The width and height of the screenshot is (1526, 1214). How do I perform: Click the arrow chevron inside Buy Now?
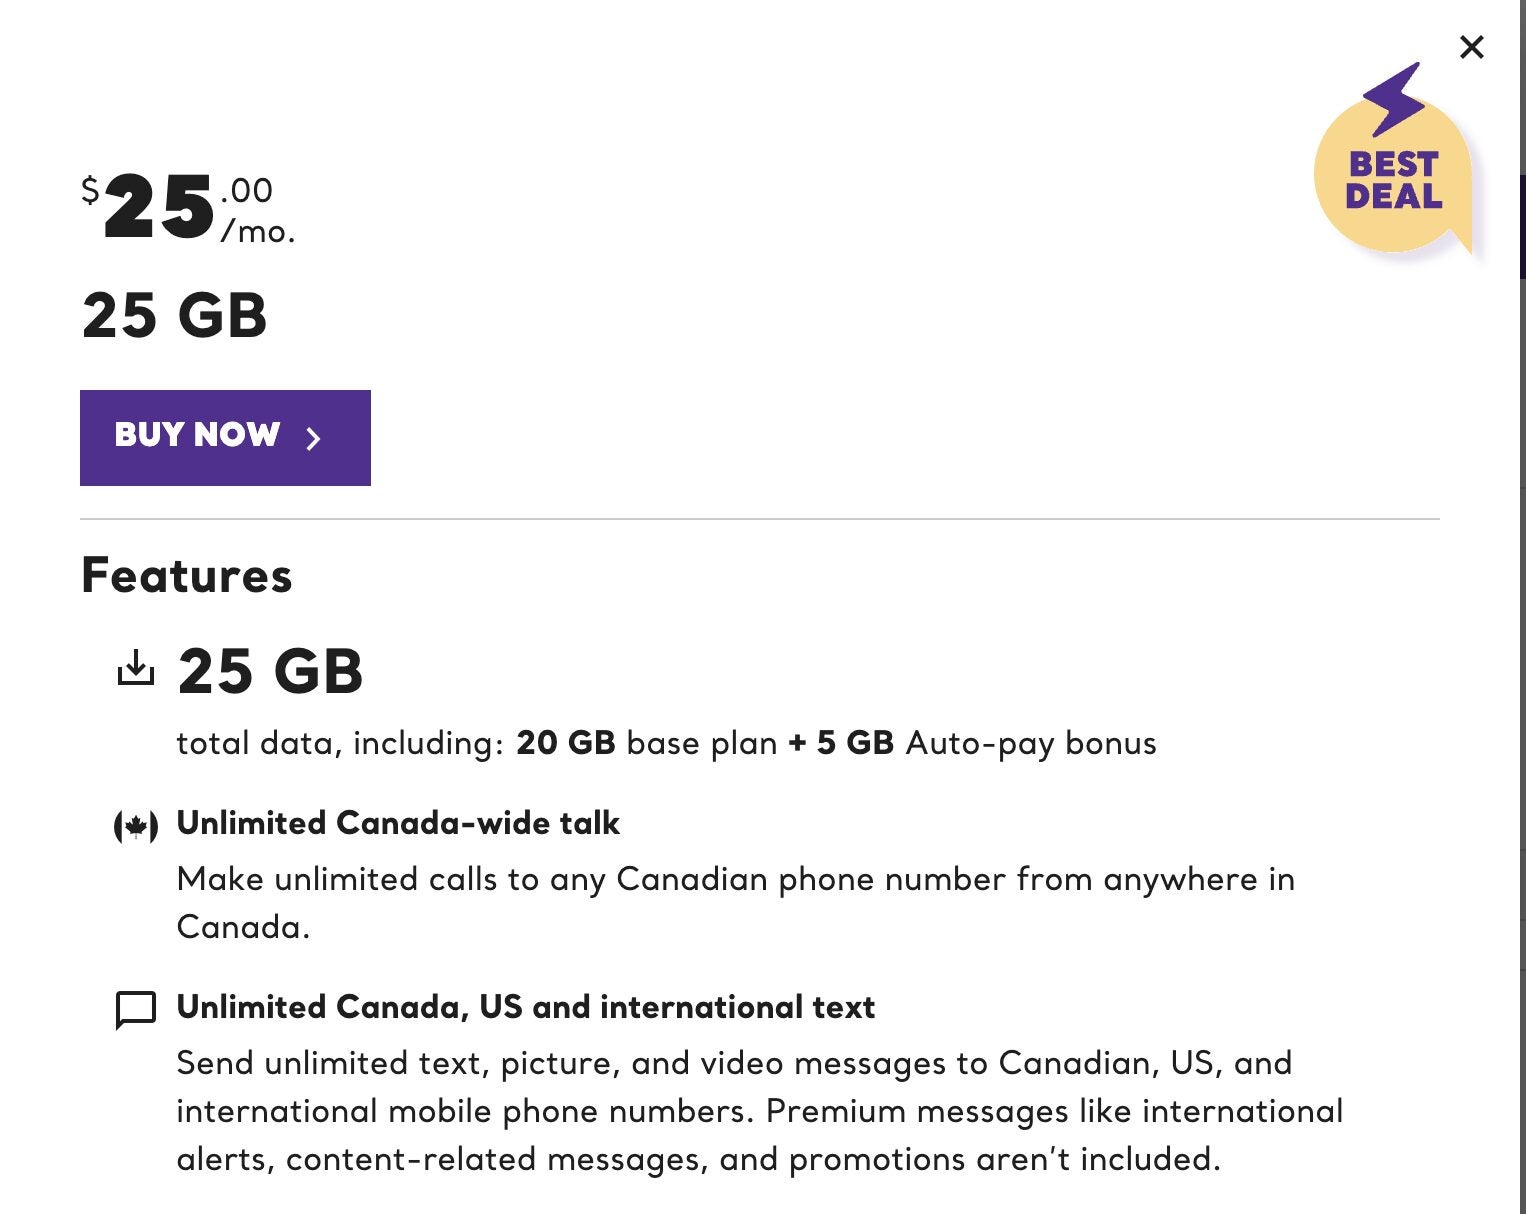click(x=313, y=438)
